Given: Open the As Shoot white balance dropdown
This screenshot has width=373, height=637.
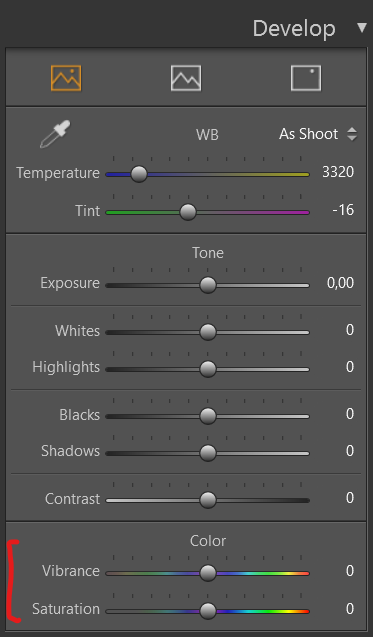Looking at the screenshot, I should [x=318, y=134].
